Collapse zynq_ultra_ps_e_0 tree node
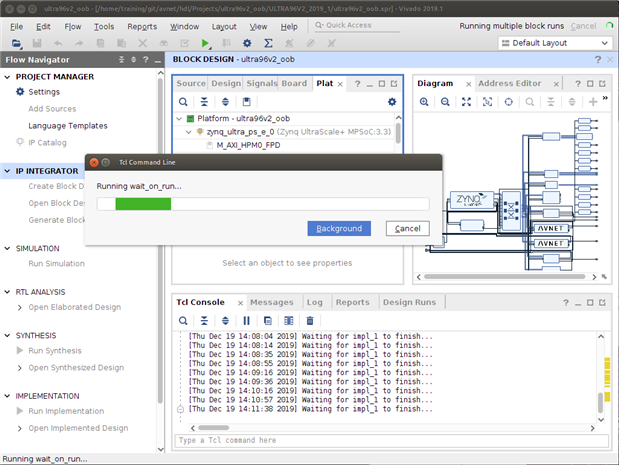 pyautogui.click(x=188, y=131)
